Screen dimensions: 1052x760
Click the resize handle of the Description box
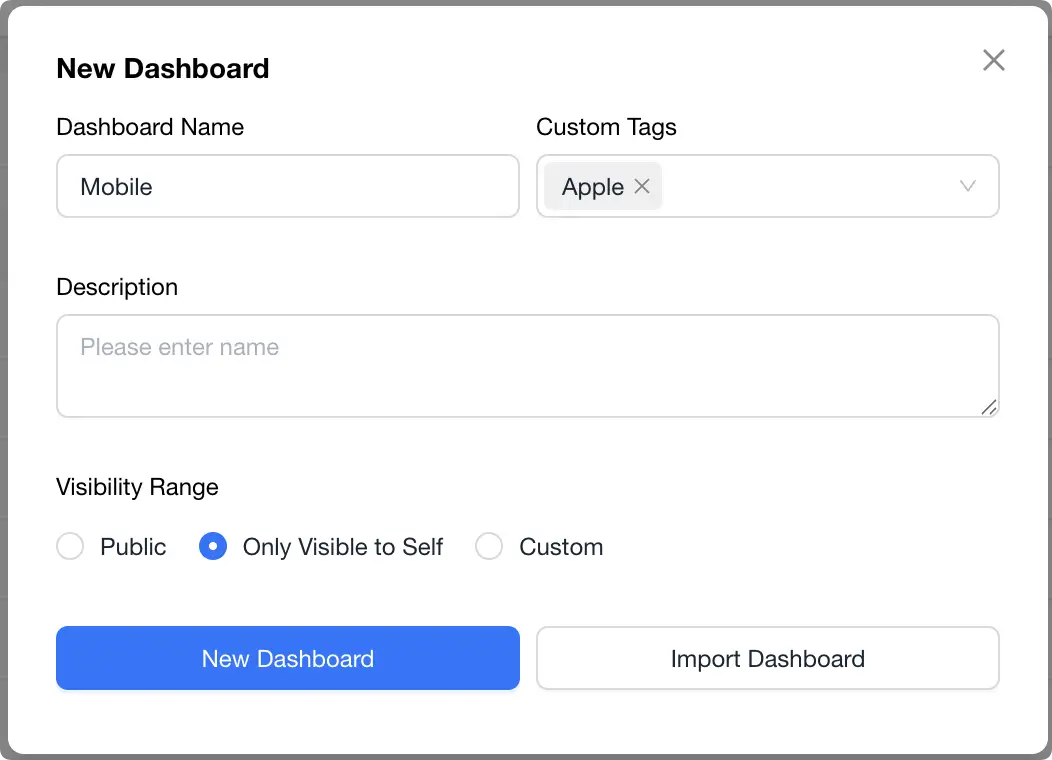point(989,408)
